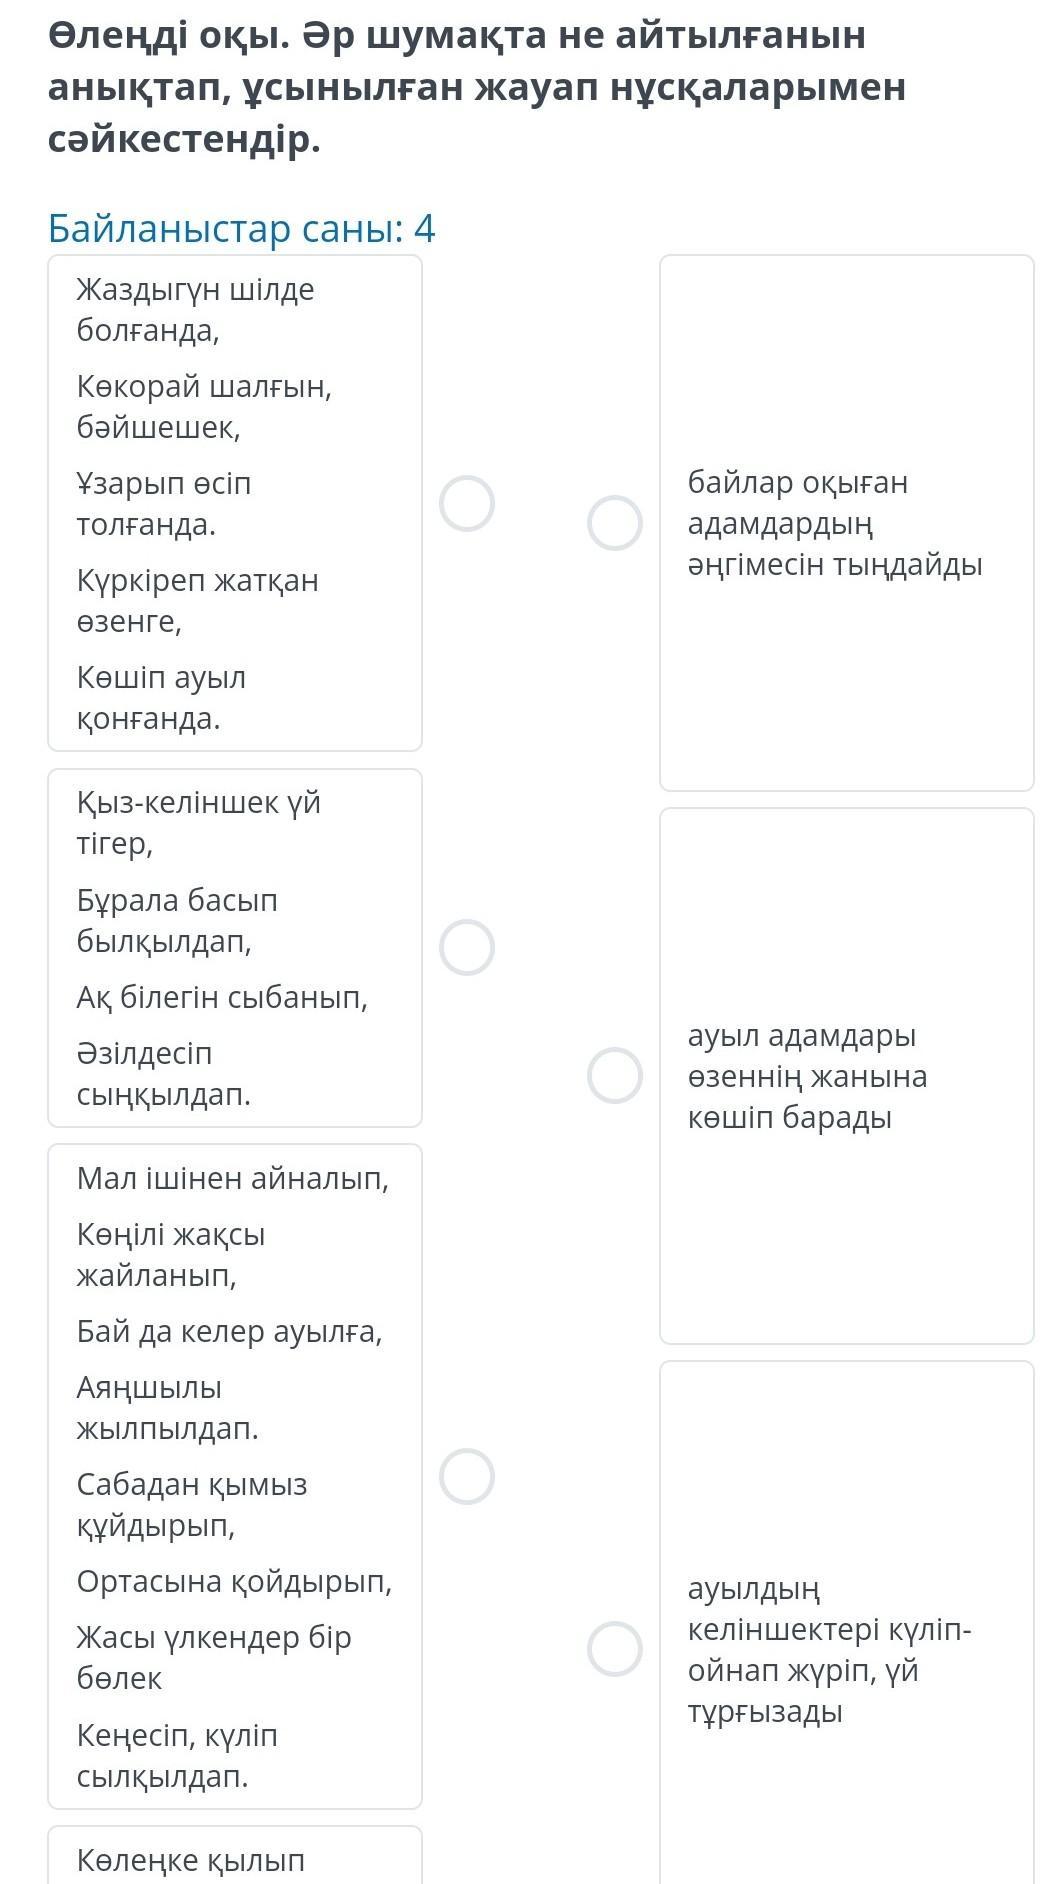Select the circle beside "байлар оқыған адамдардың әңгімесін тыңдайды"
This screenshot has width=1047, height=1884.
[x=614, y=522]
